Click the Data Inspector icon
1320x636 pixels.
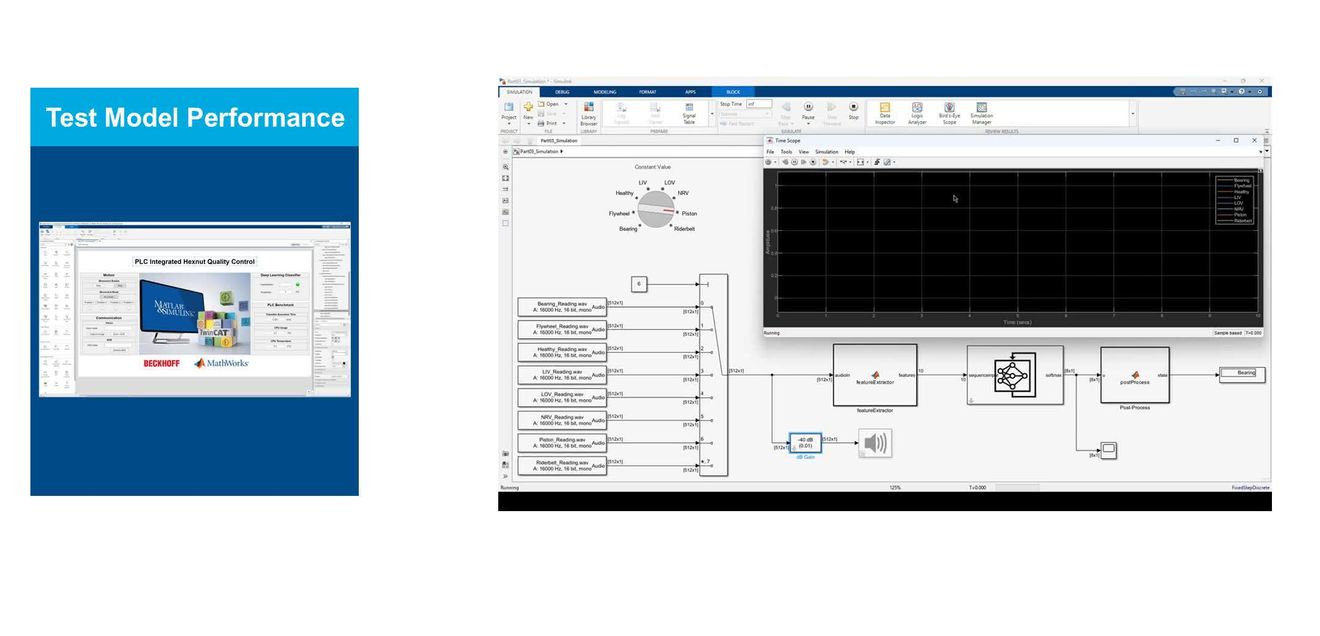click(x=885, y=113)
